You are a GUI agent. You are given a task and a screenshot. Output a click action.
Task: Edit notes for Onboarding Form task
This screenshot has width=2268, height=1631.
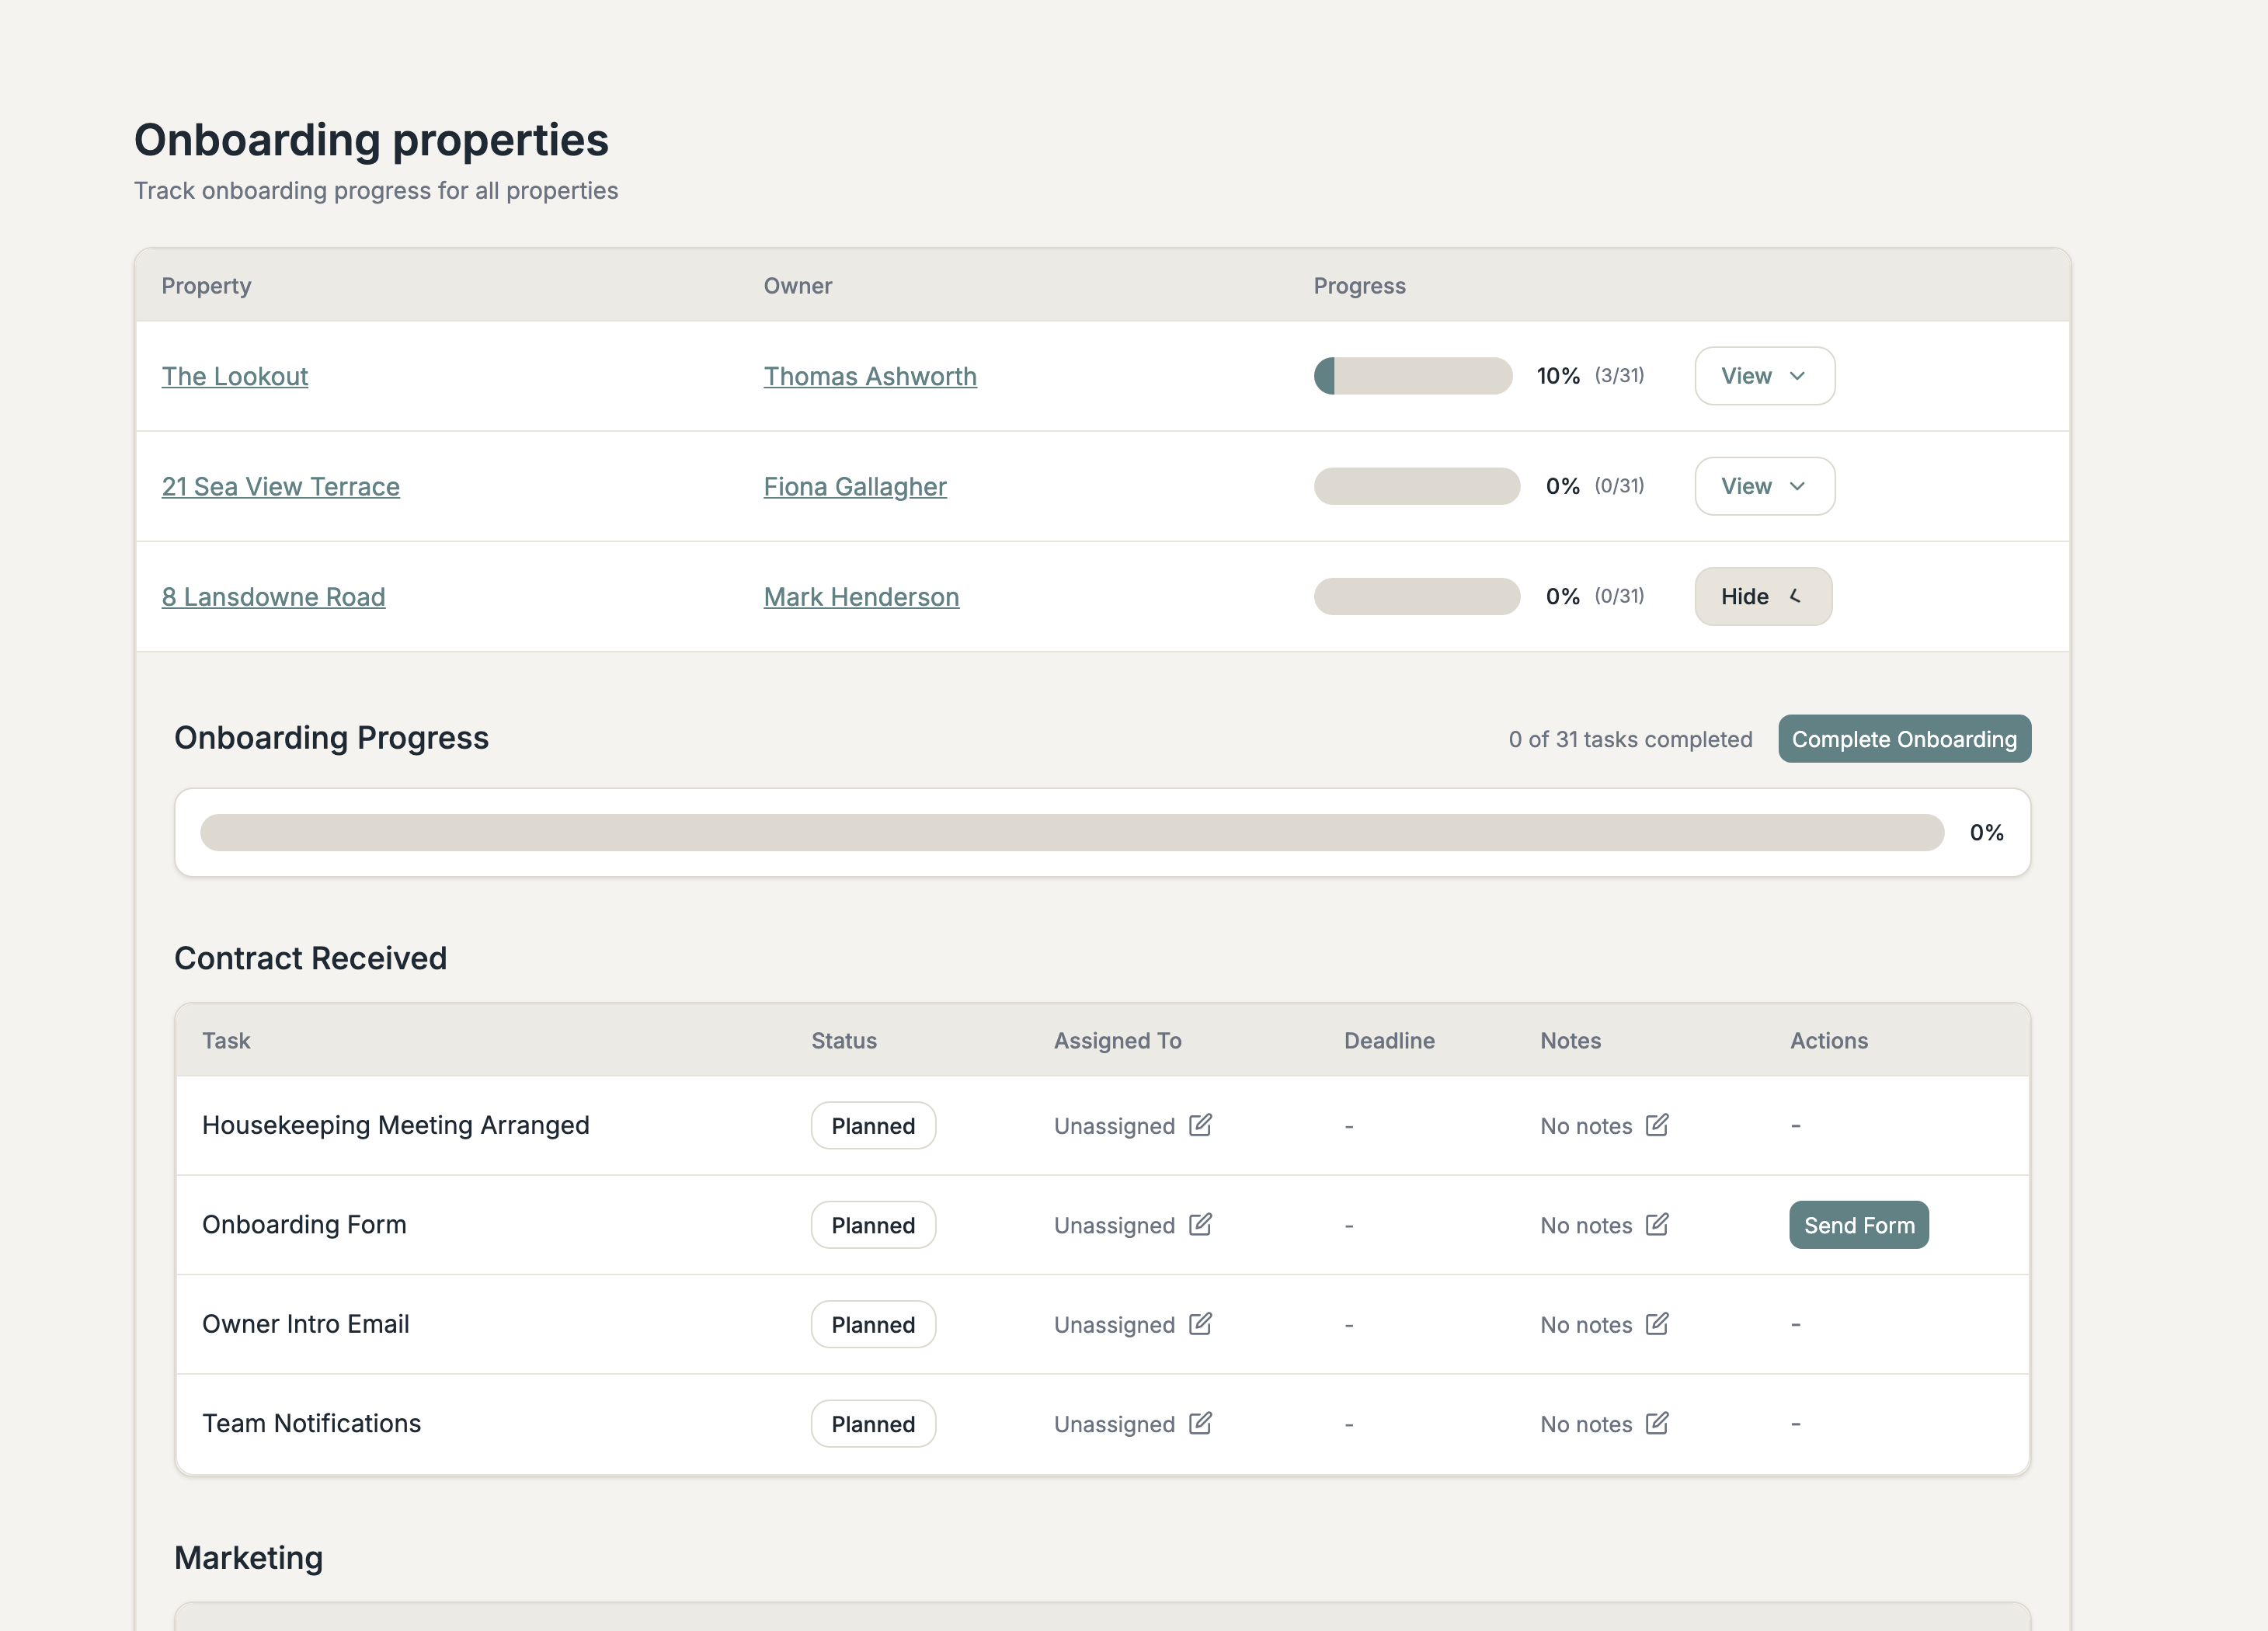click(x=1658, y=1224)
